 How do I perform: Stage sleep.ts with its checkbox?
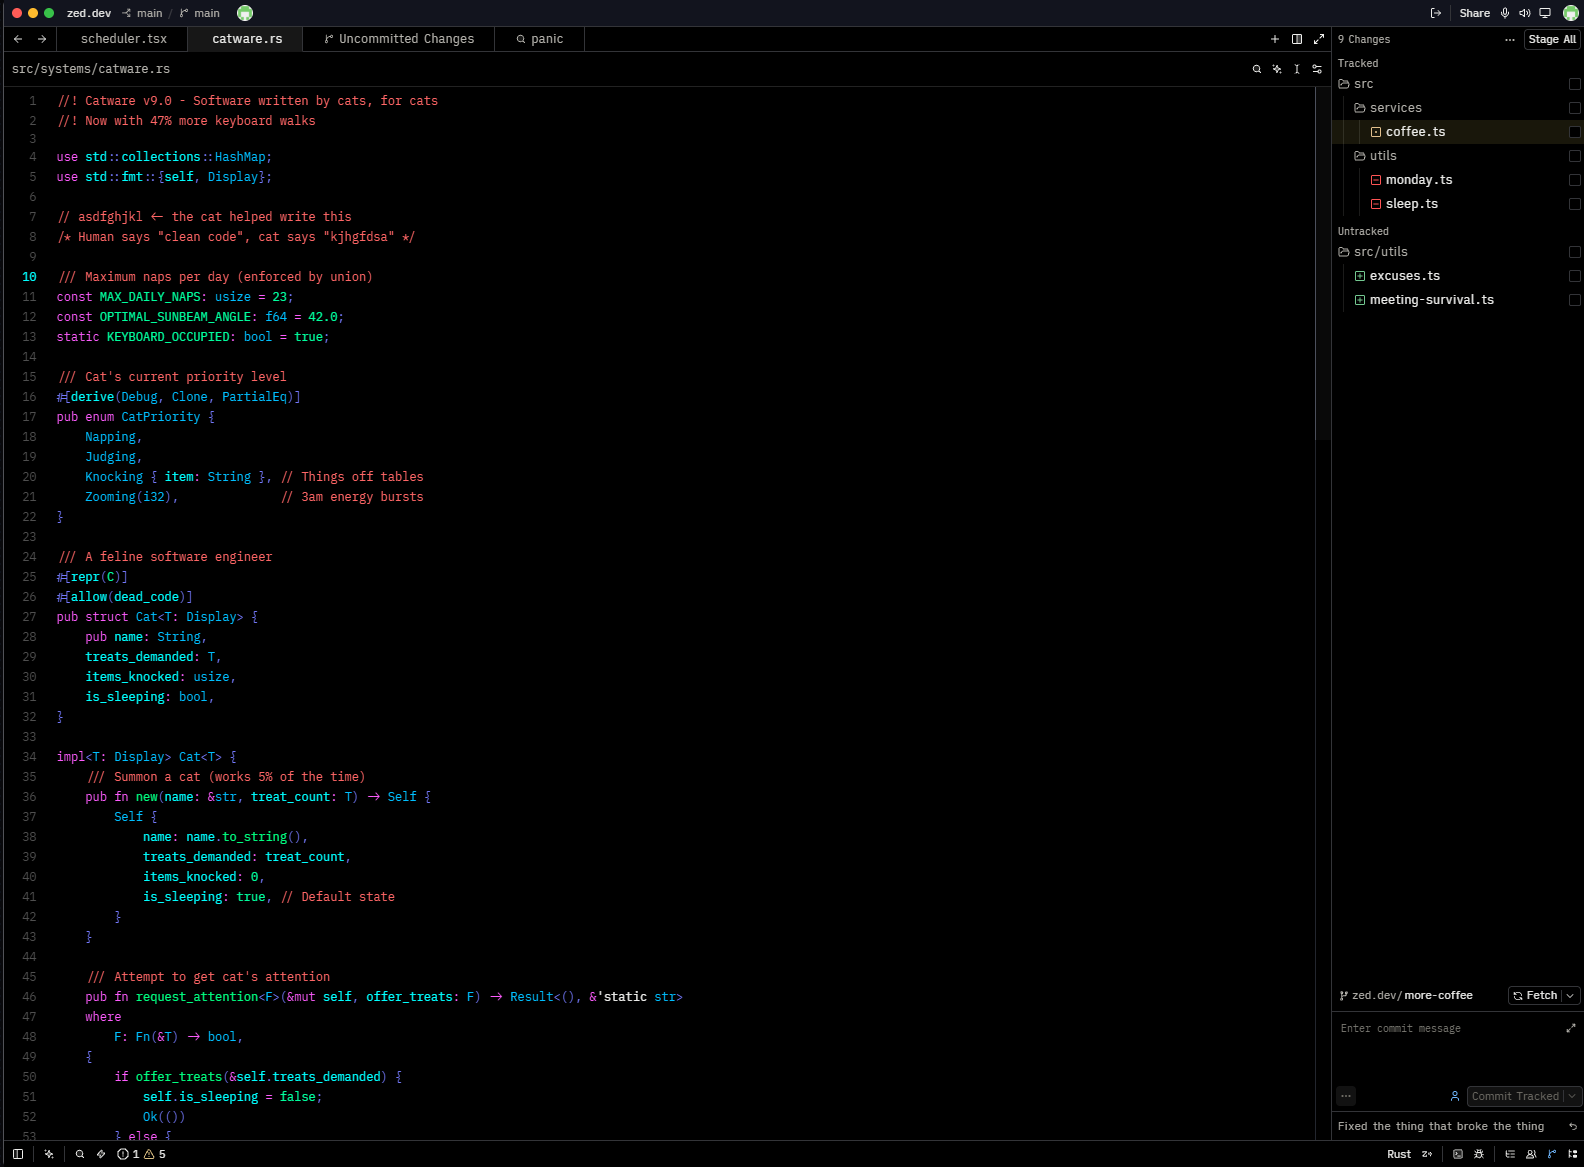1575,204
